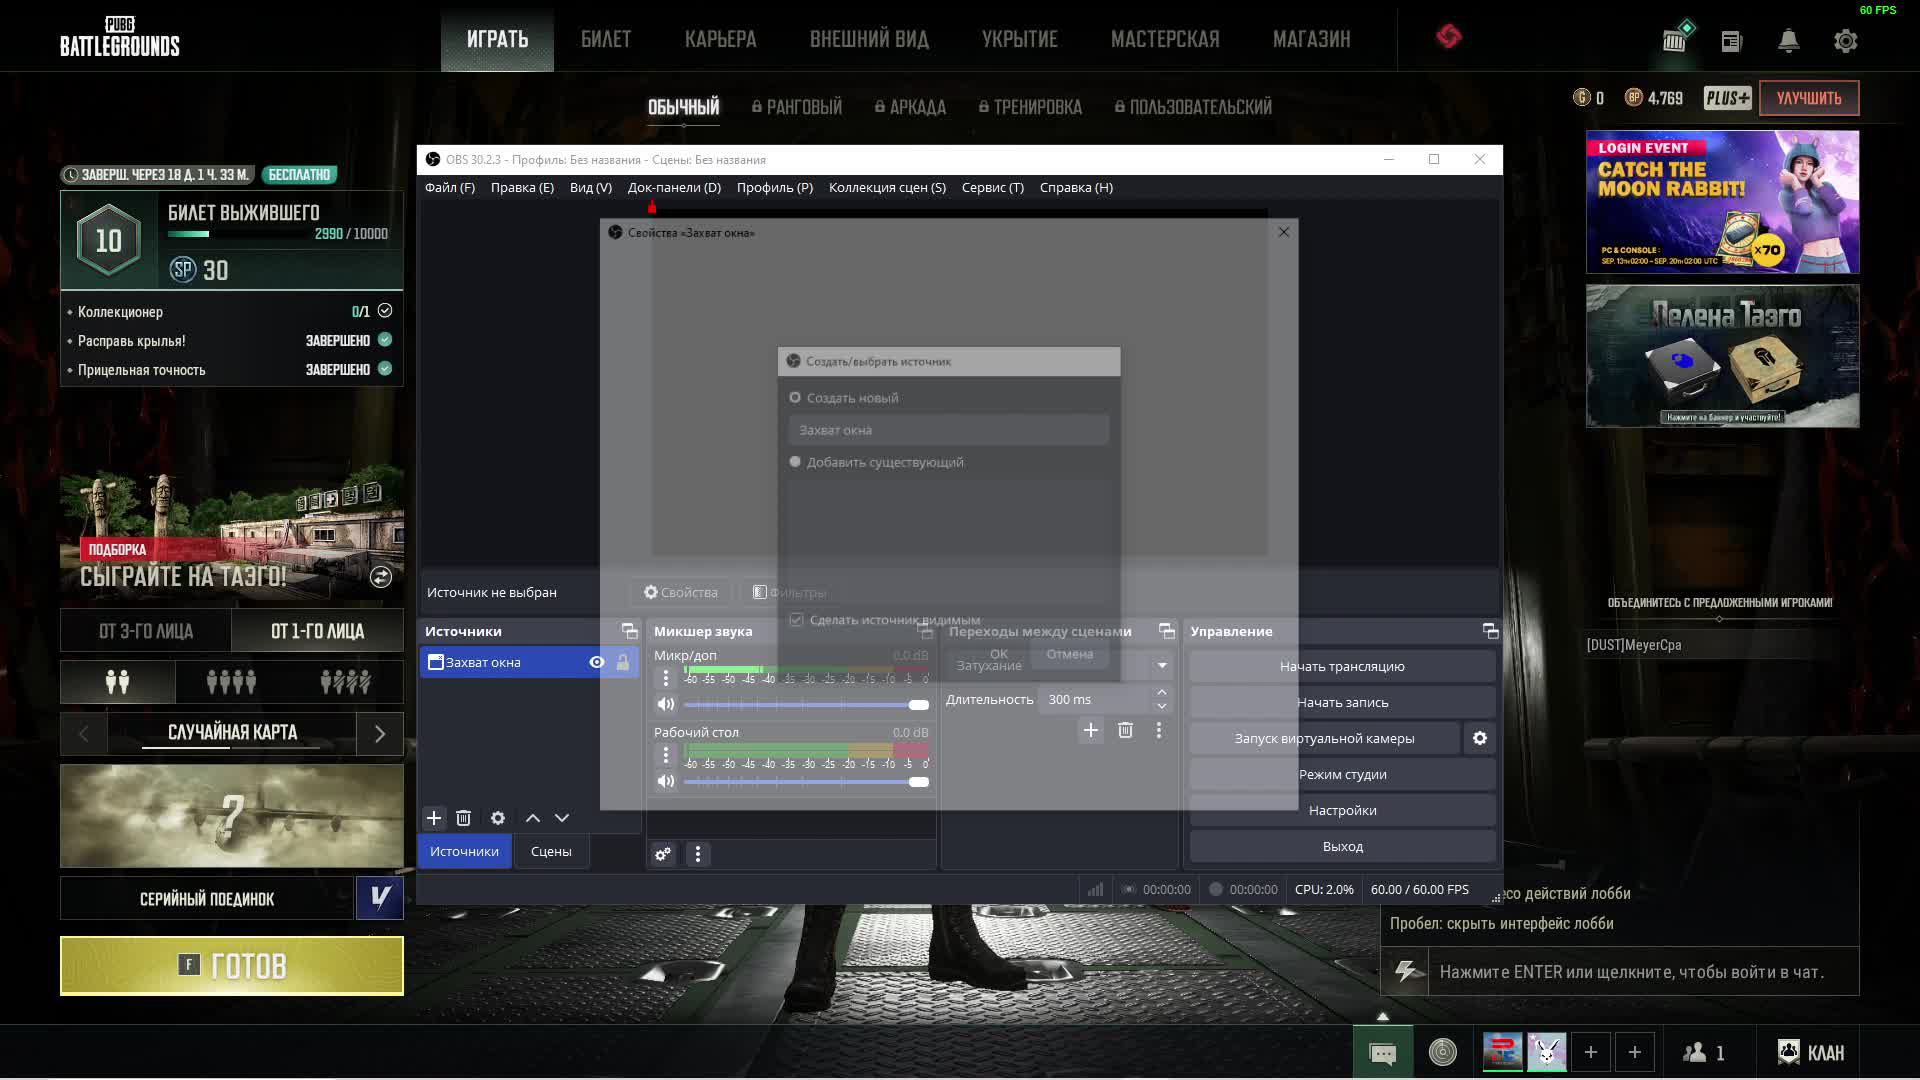Click source name field Захват окна
Screen dimensions: 1920x1080
[x=948, y=430]
